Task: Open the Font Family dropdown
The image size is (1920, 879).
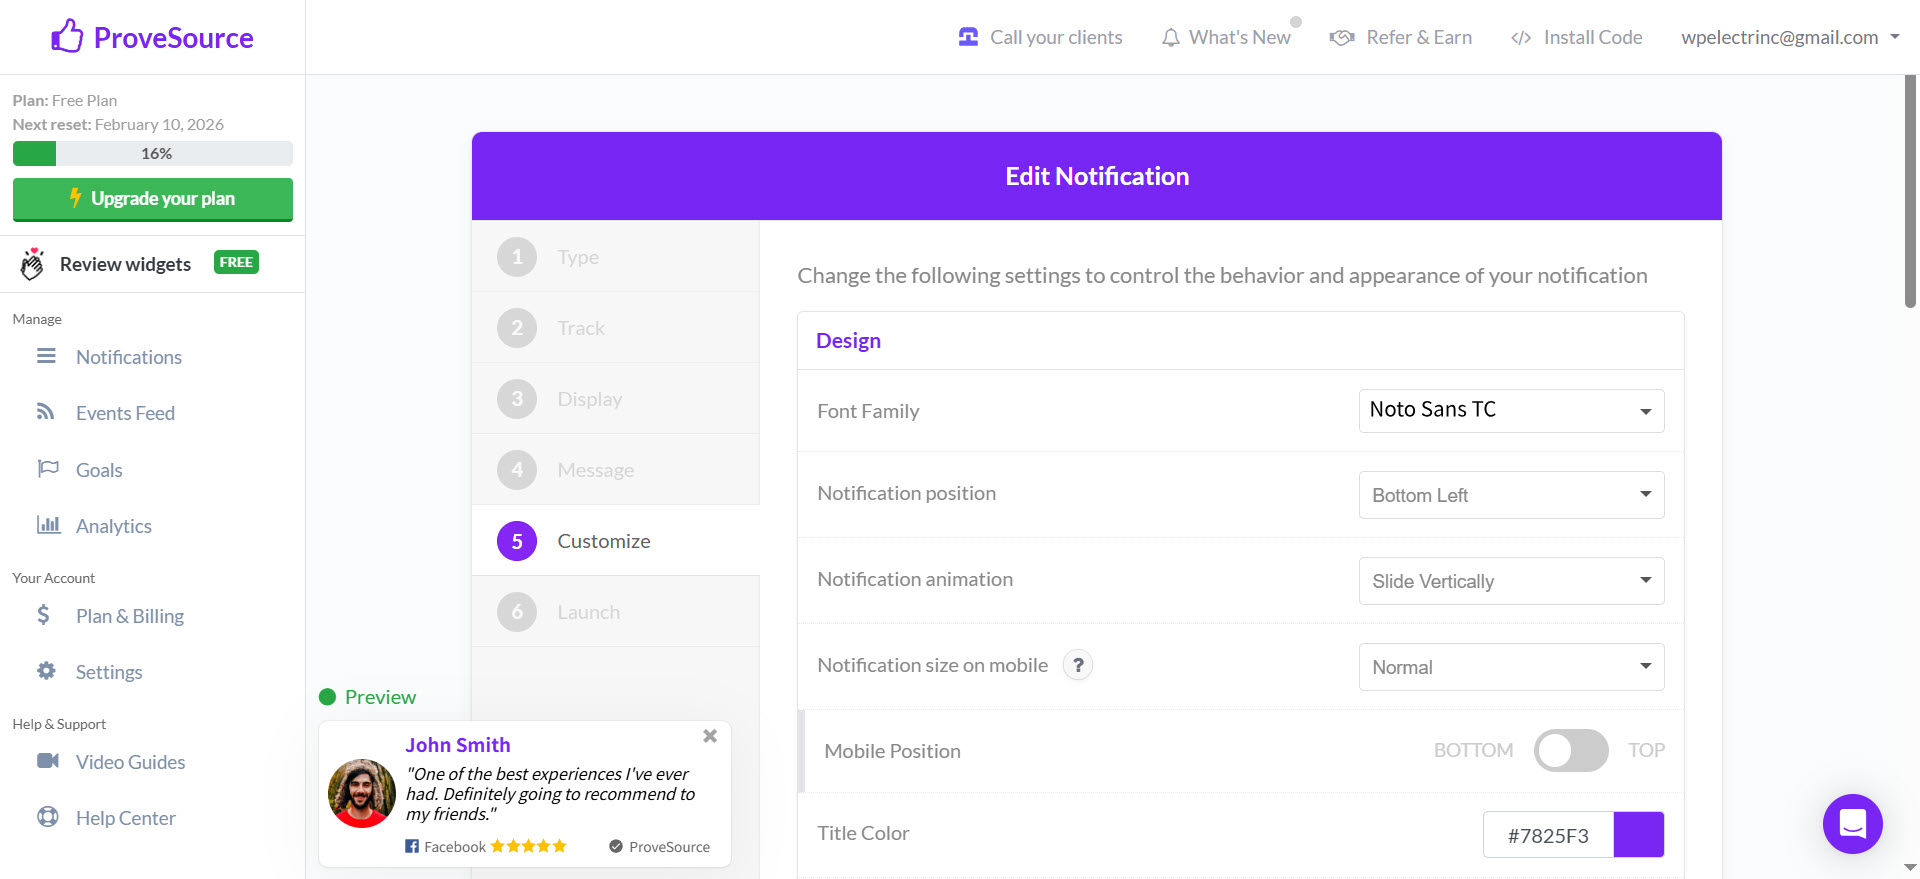Action: (1511, 411)
